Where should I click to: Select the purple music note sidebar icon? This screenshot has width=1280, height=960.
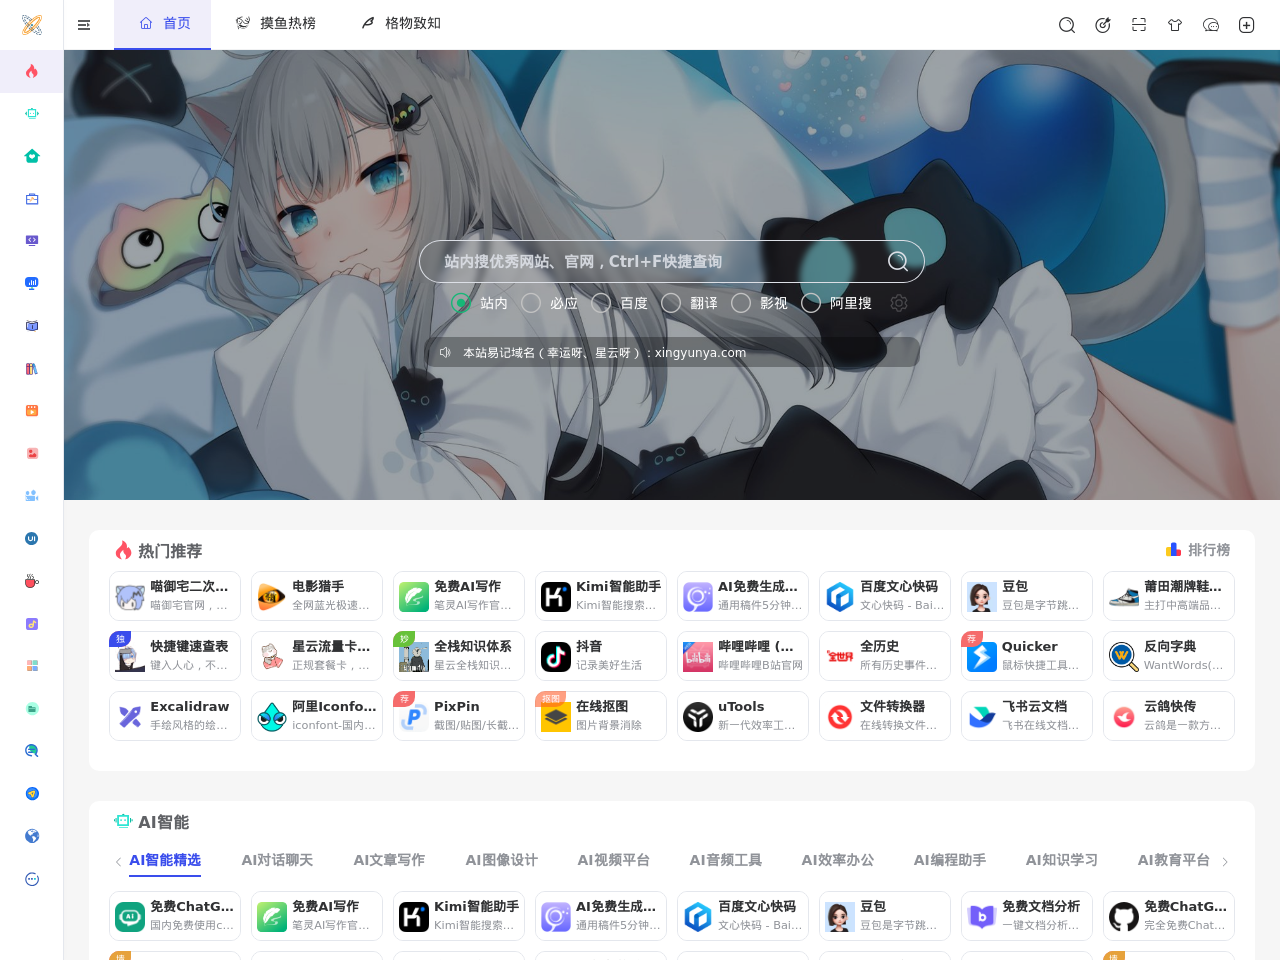pyautogui.click(x=32, y=624)
